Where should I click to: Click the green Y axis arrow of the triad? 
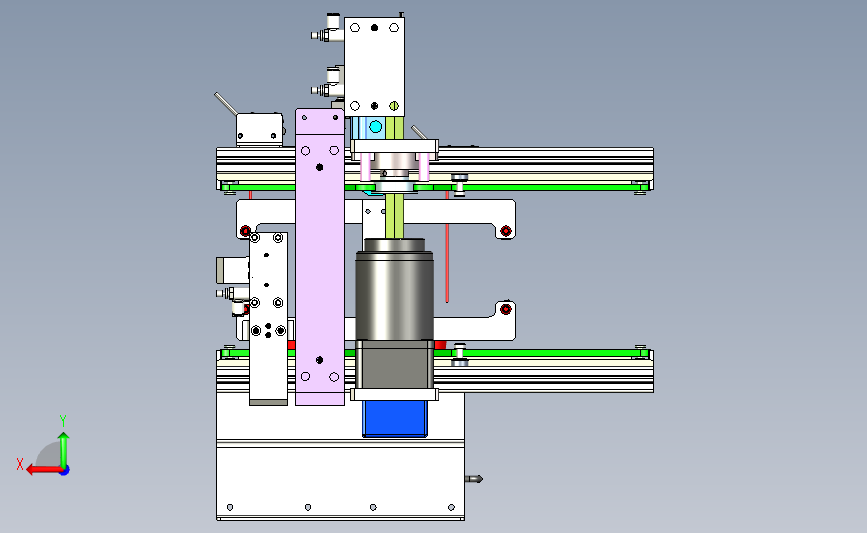click(64, 450)
